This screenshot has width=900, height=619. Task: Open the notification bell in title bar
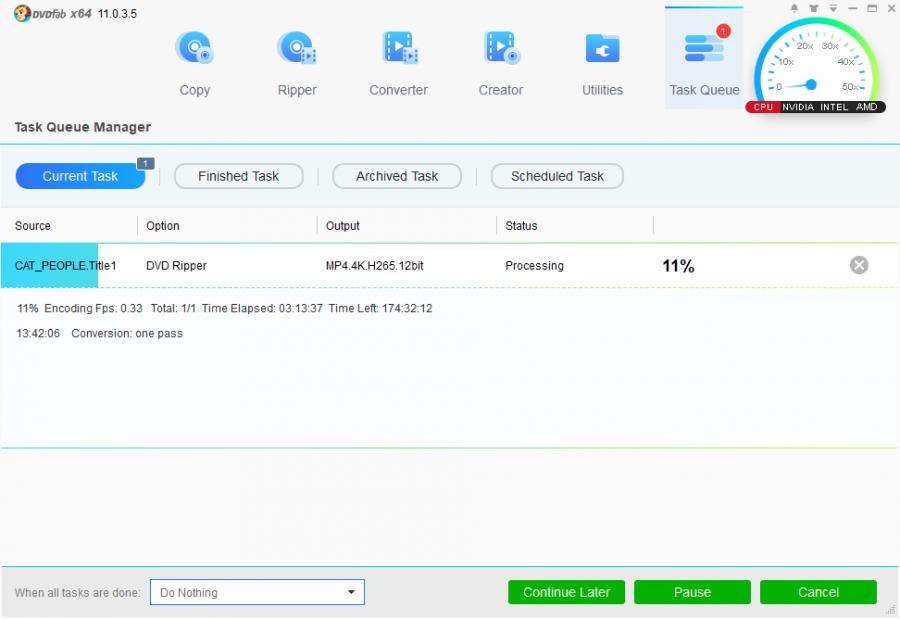click(794, 8)
